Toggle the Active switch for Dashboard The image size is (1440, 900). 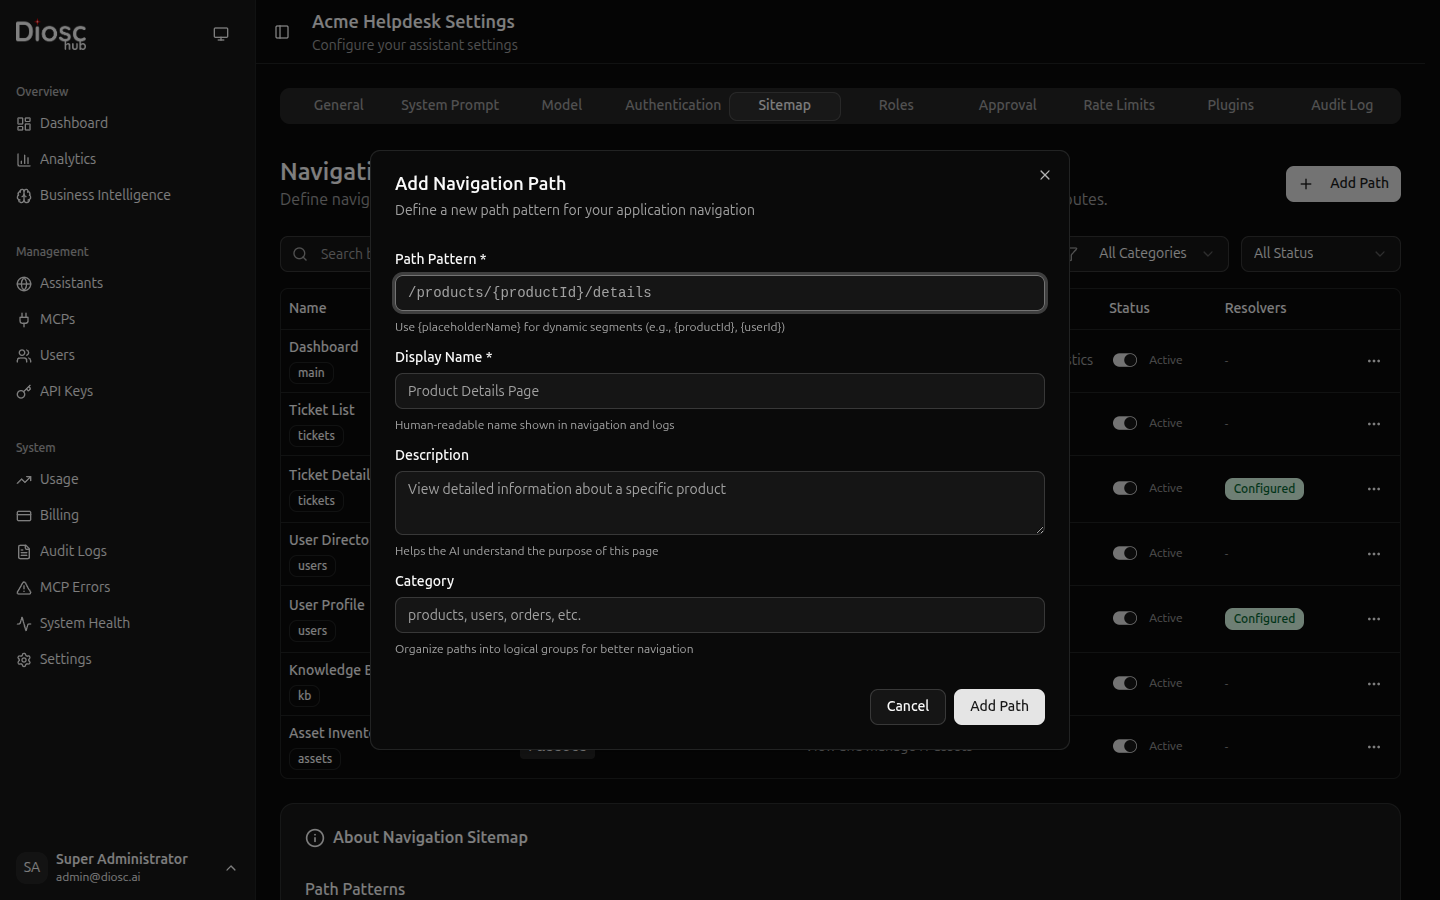1124,360
